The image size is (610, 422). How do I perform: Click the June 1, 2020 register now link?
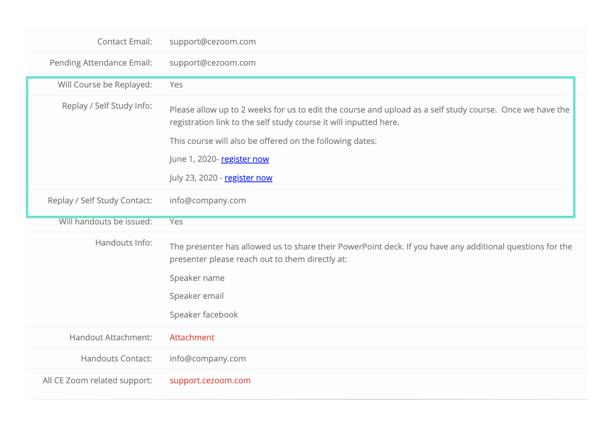(245, 159)
